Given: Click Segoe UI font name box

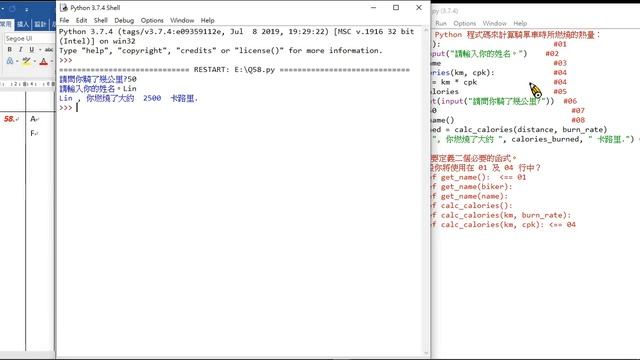Looking at the screenshot, I should [29, 38].
